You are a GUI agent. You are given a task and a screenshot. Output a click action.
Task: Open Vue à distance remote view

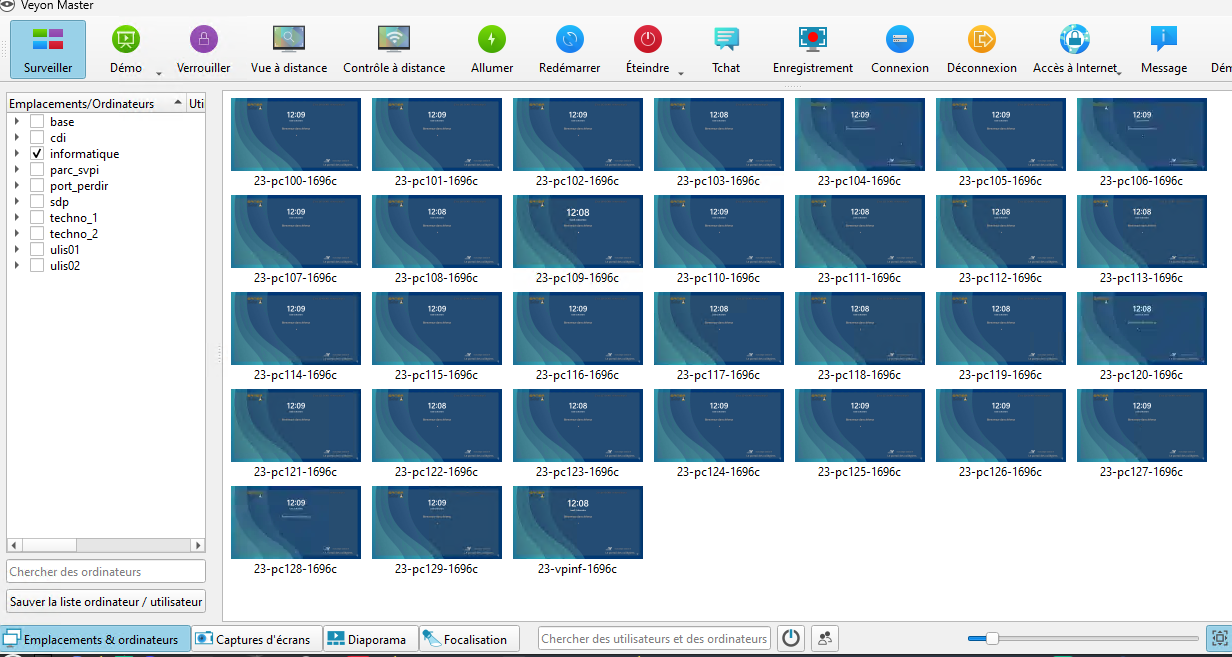289,40
